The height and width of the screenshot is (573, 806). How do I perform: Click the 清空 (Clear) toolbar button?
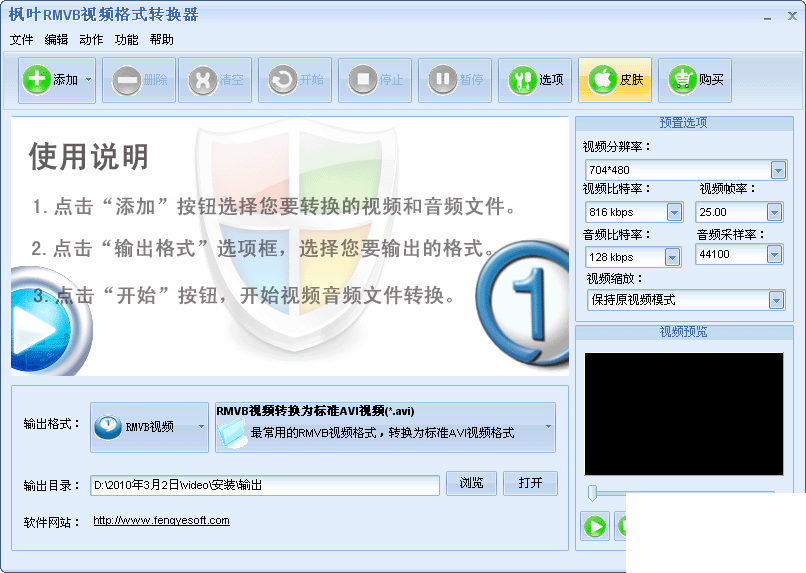click(215, 80)
